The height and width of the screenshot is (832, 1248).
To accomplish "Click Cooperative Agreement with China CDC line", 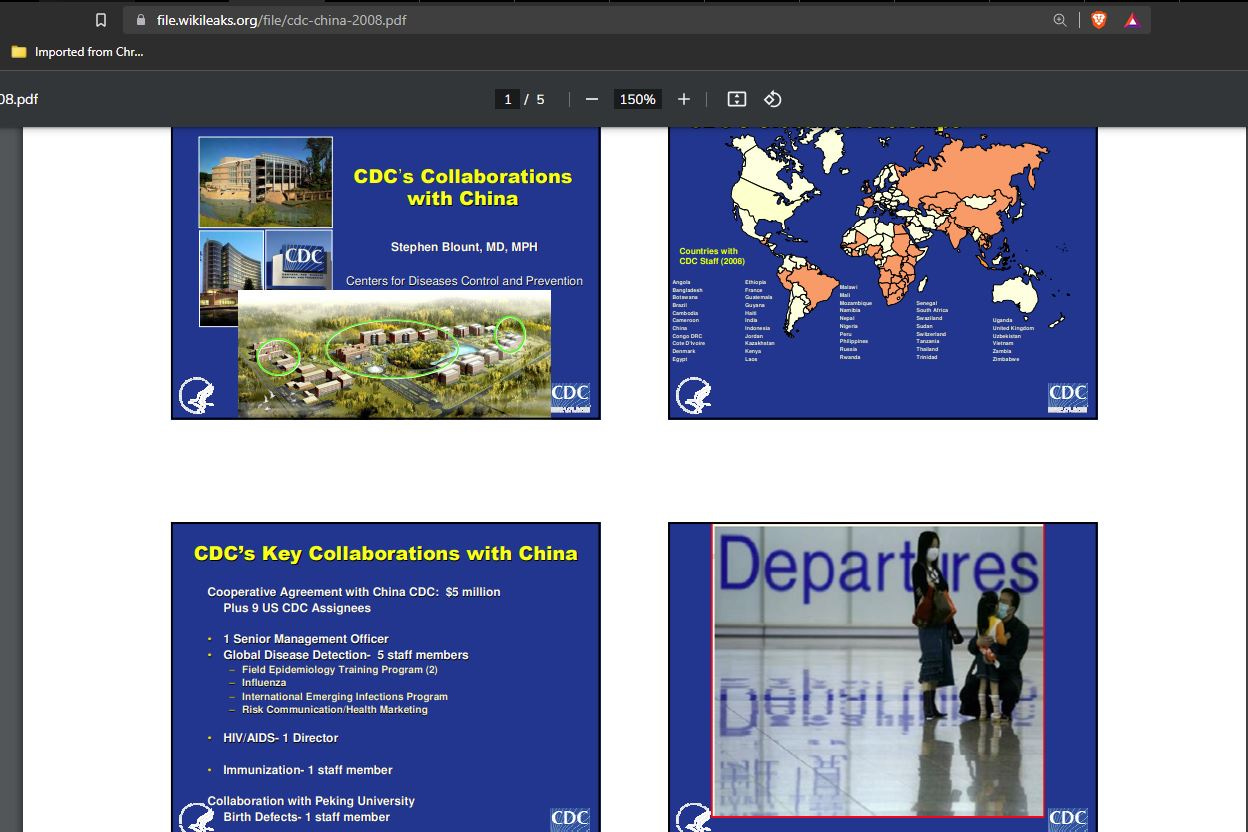I will click(x=354, y=592).
